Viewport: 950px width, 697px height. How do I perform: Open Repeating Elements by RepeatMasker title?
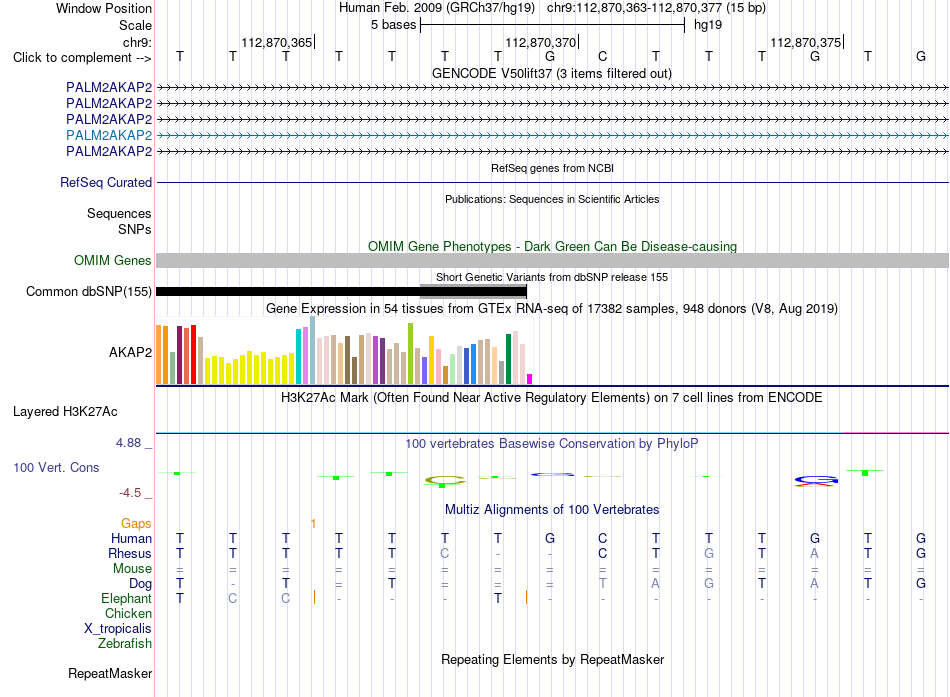coord(552,659)
